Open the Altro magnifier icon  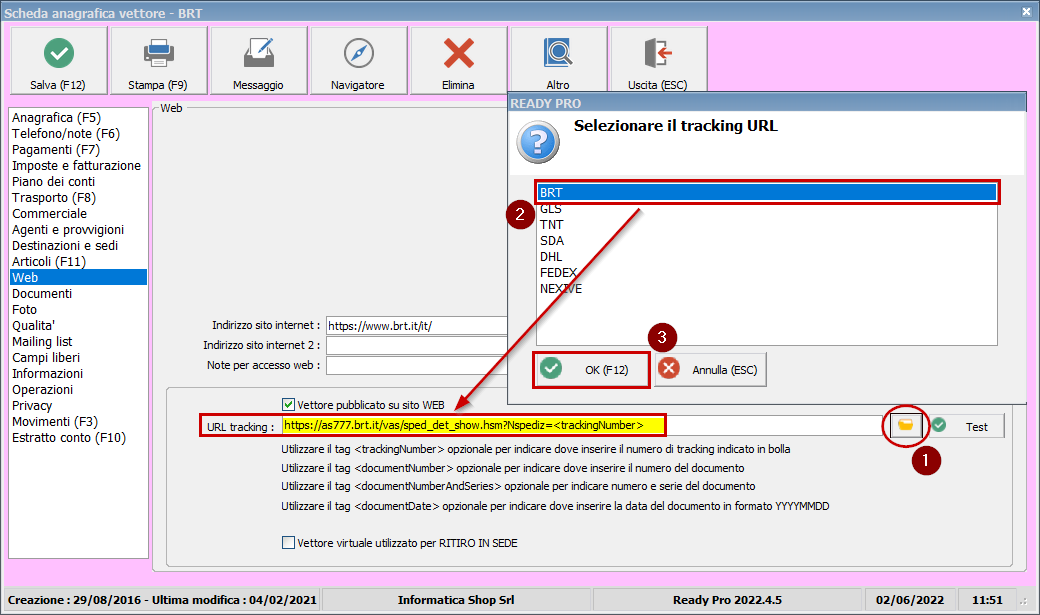pyautogui.click(x=558, y=53)
